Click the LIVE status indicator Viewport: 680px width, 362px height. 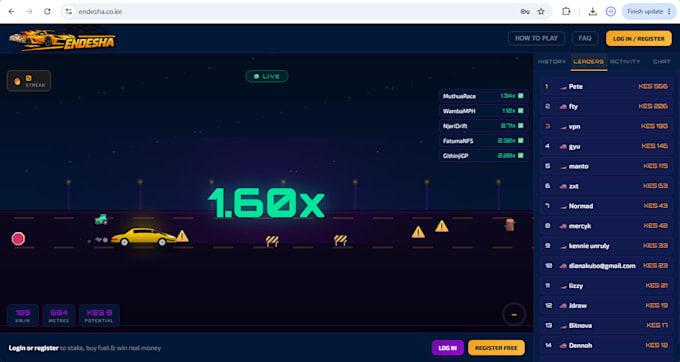click(x=267, y=76)
